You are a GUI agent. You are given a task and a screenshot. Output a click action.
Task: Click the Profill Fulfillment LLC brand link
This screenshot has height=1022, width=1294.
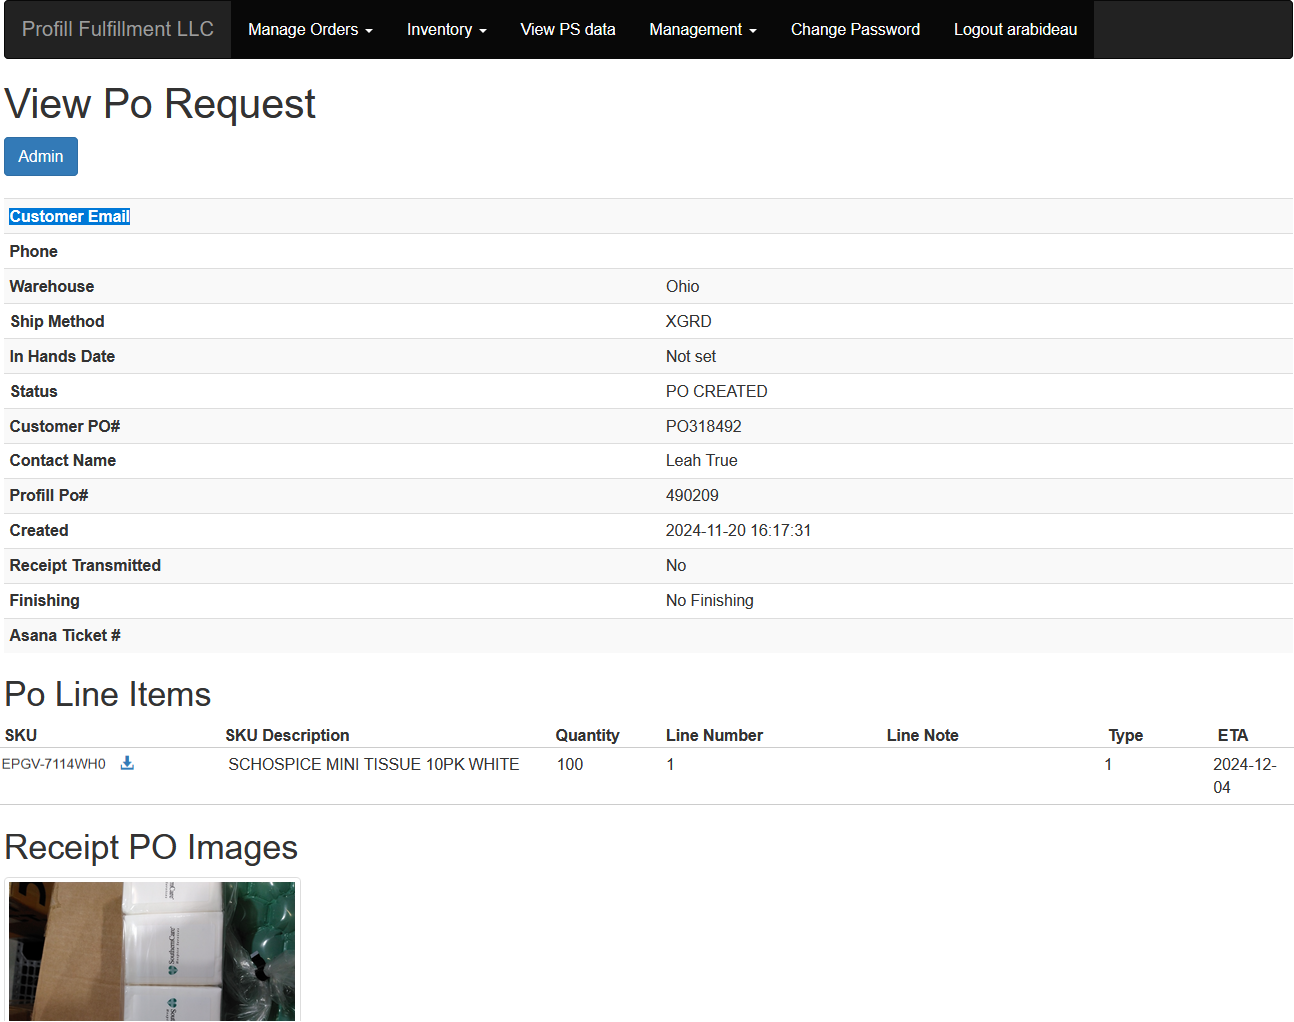pos(116,29)
